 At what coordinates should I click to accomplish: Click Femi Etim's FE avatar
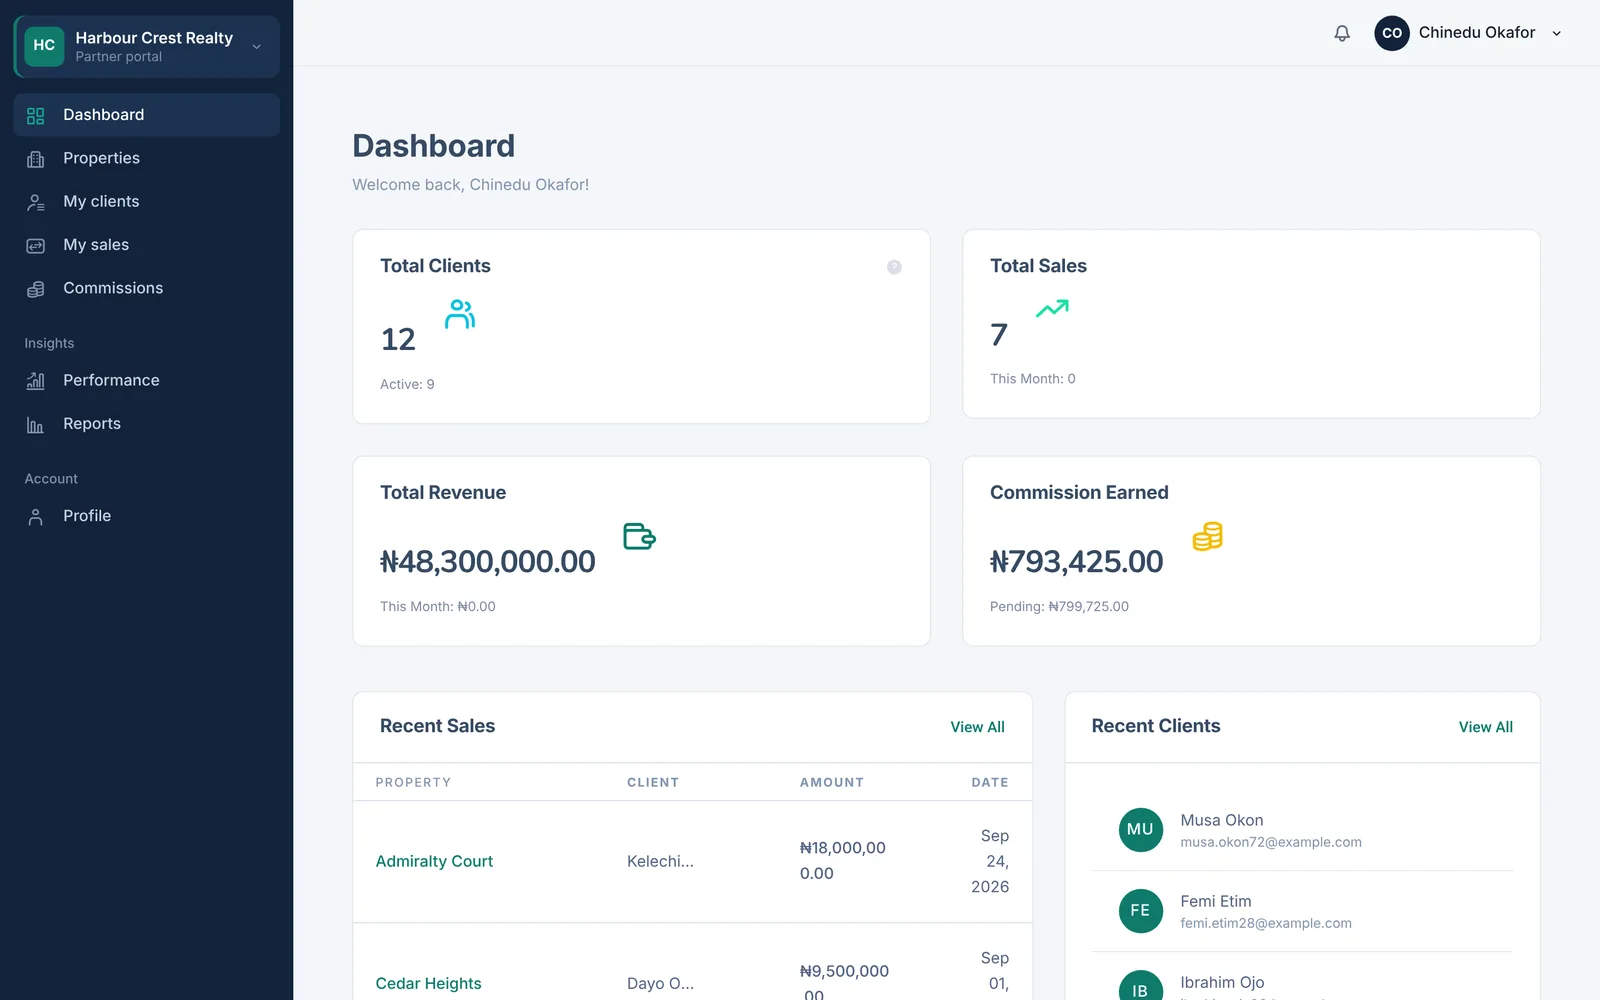coord(1140,911)
